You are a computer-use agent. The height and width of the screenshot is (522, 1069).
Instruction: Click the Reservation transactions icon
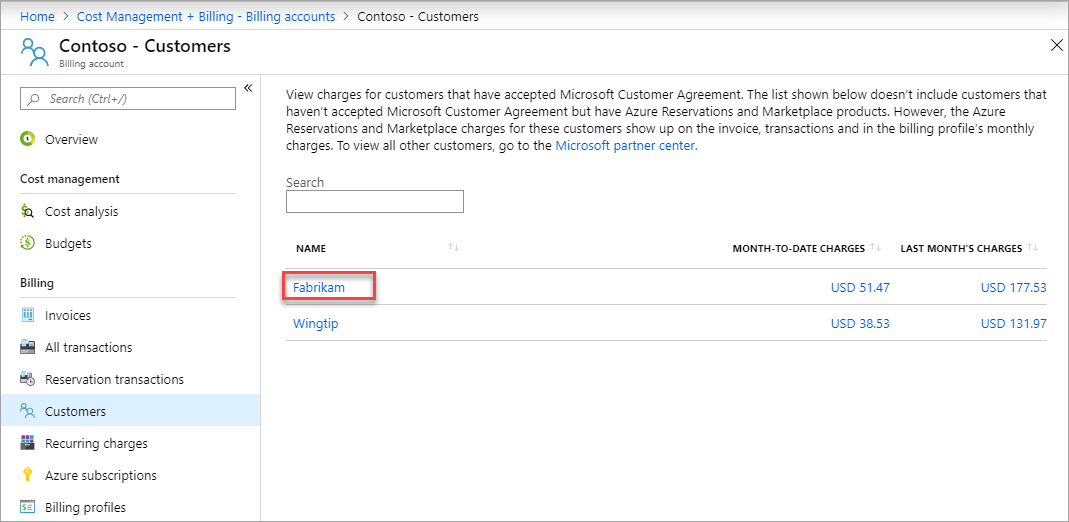28,380
